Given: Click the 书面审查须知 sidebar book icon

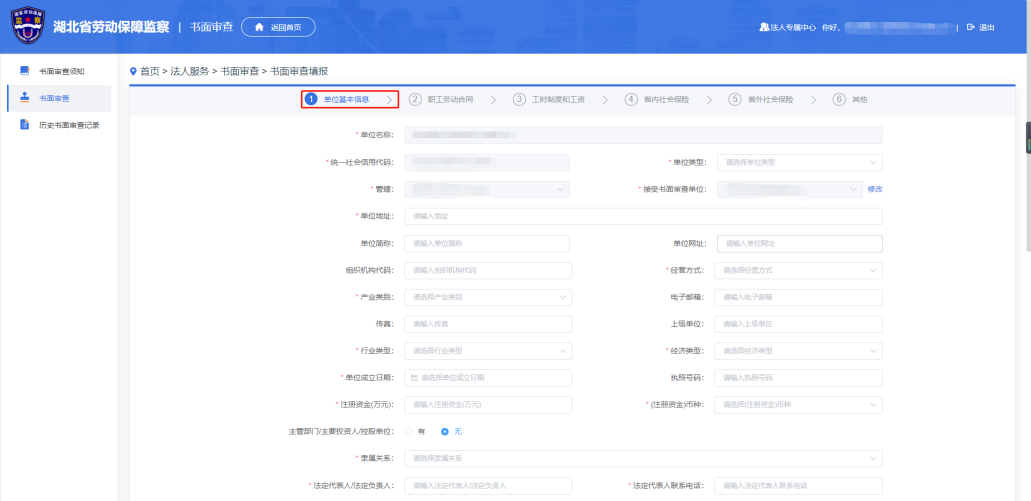Looking at the screenshot, I should pyautogui.click(x=25, y=71).
